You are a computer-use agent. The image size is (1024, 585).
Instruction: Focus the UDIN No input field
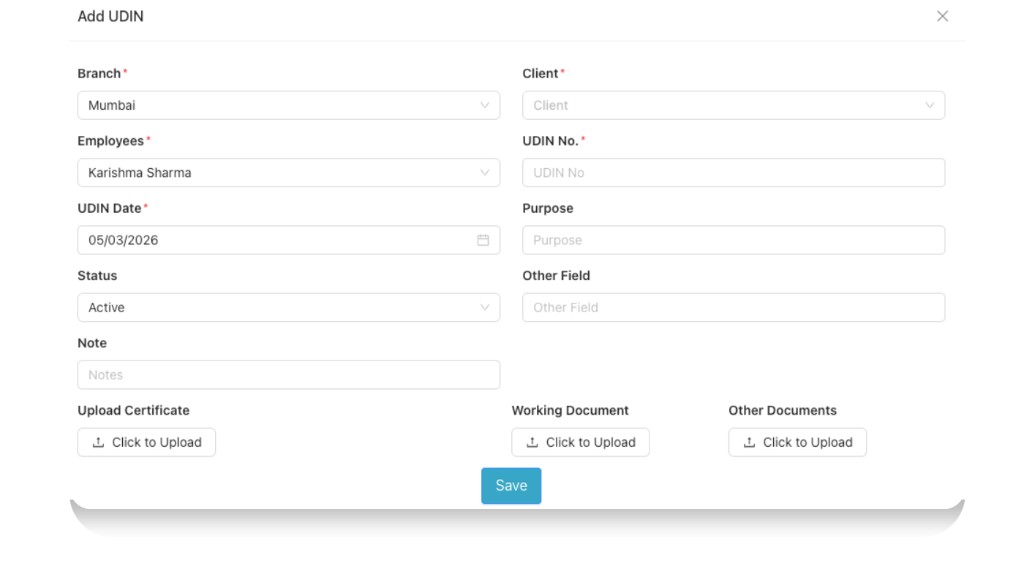[733, 172]
